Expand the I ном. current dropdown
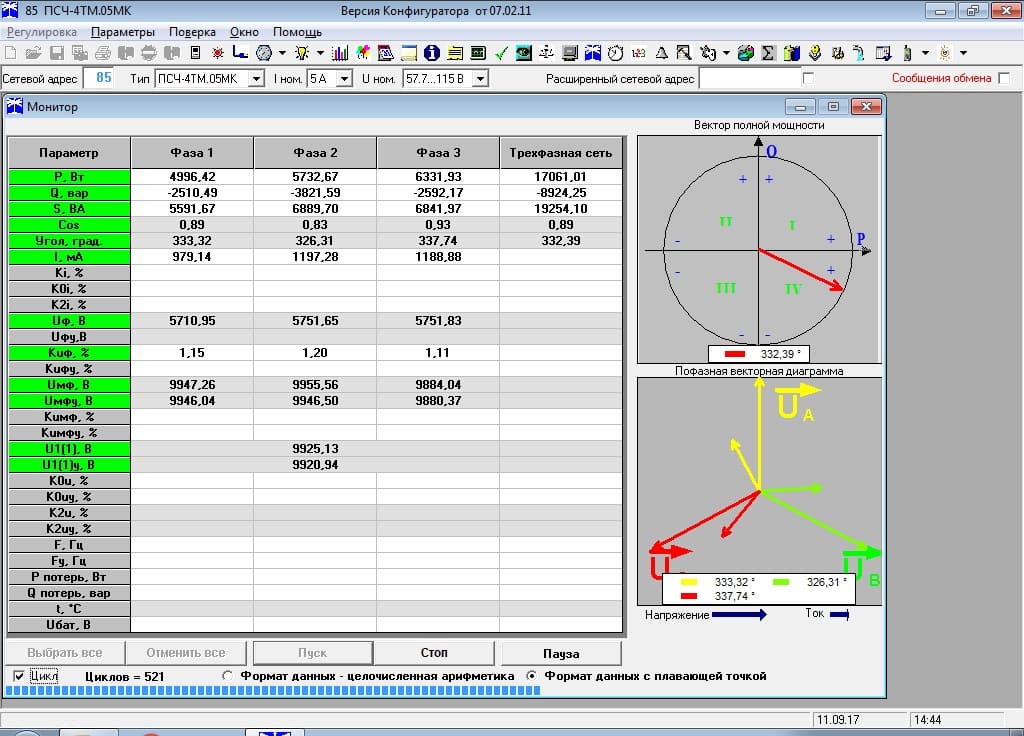The image size is (1024, 736). 345,78
